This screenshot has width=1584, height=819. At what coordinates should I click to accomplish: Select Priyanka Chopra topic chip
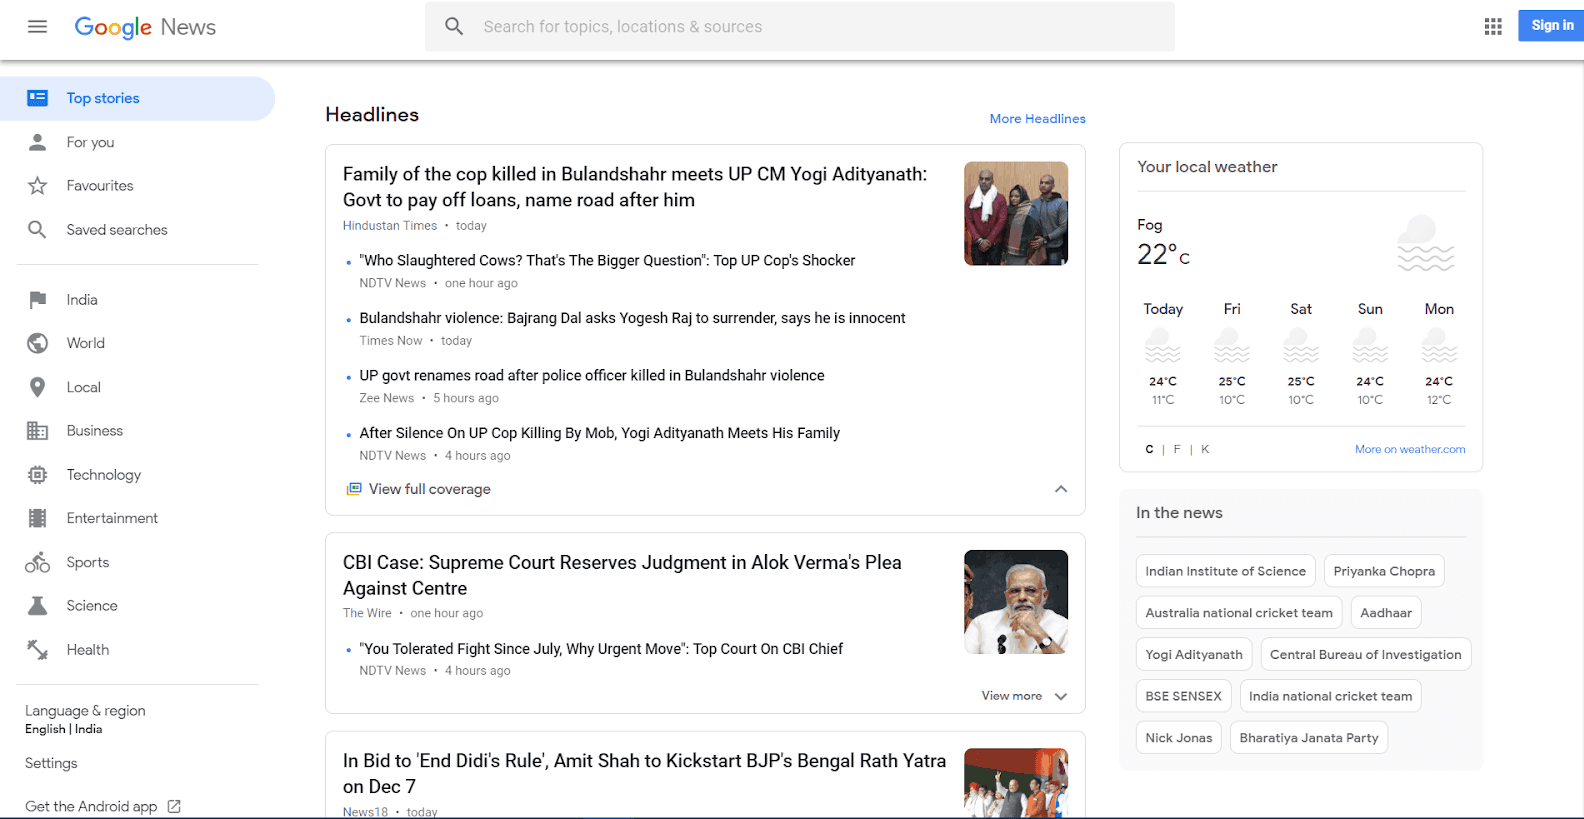1384,571
